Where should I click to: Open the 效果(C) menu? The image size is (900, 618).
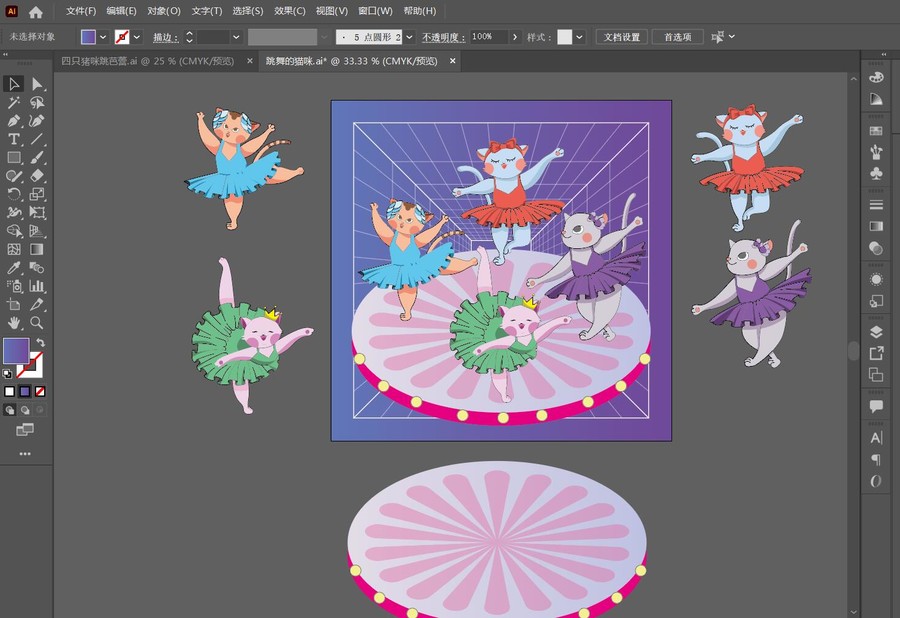pyautogui.click(x=290, y=11)
